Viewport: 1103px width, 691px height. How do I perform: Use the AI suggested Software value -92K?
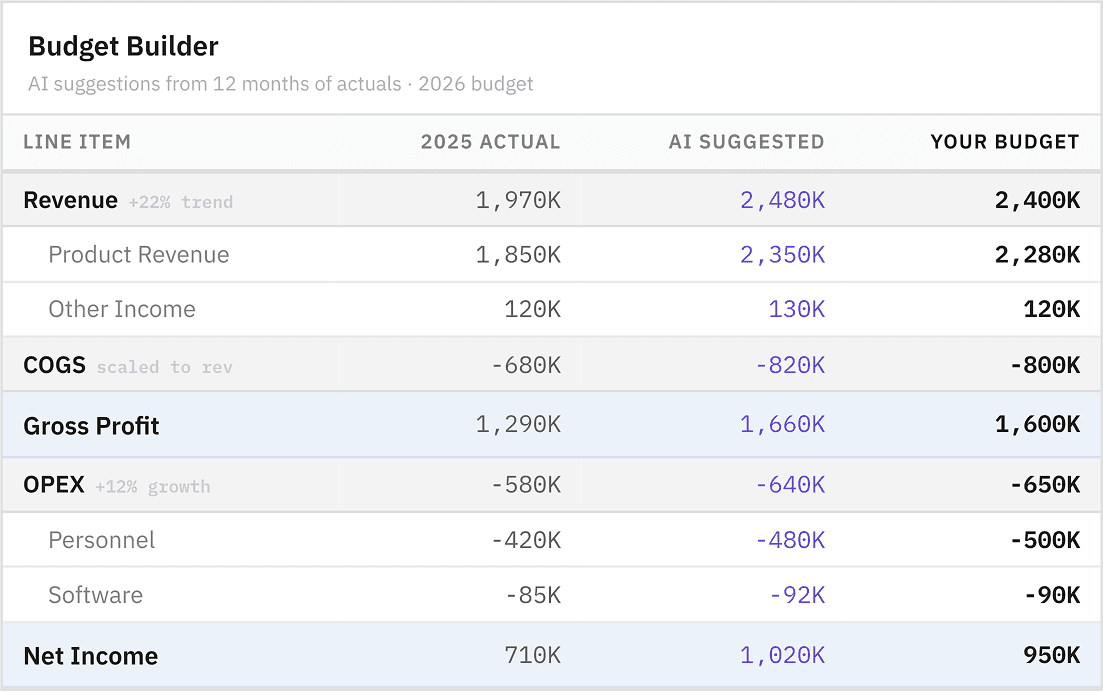coord(796,595)
